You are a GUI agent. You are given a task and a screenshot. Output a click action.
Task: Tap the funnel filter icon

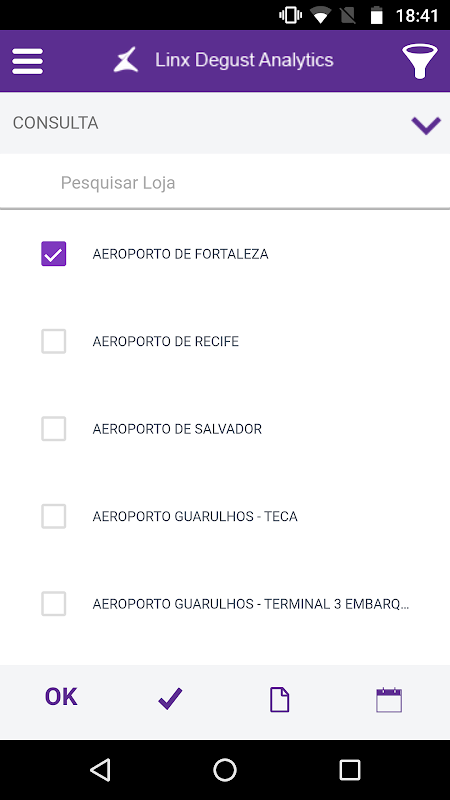coord(419,61)
